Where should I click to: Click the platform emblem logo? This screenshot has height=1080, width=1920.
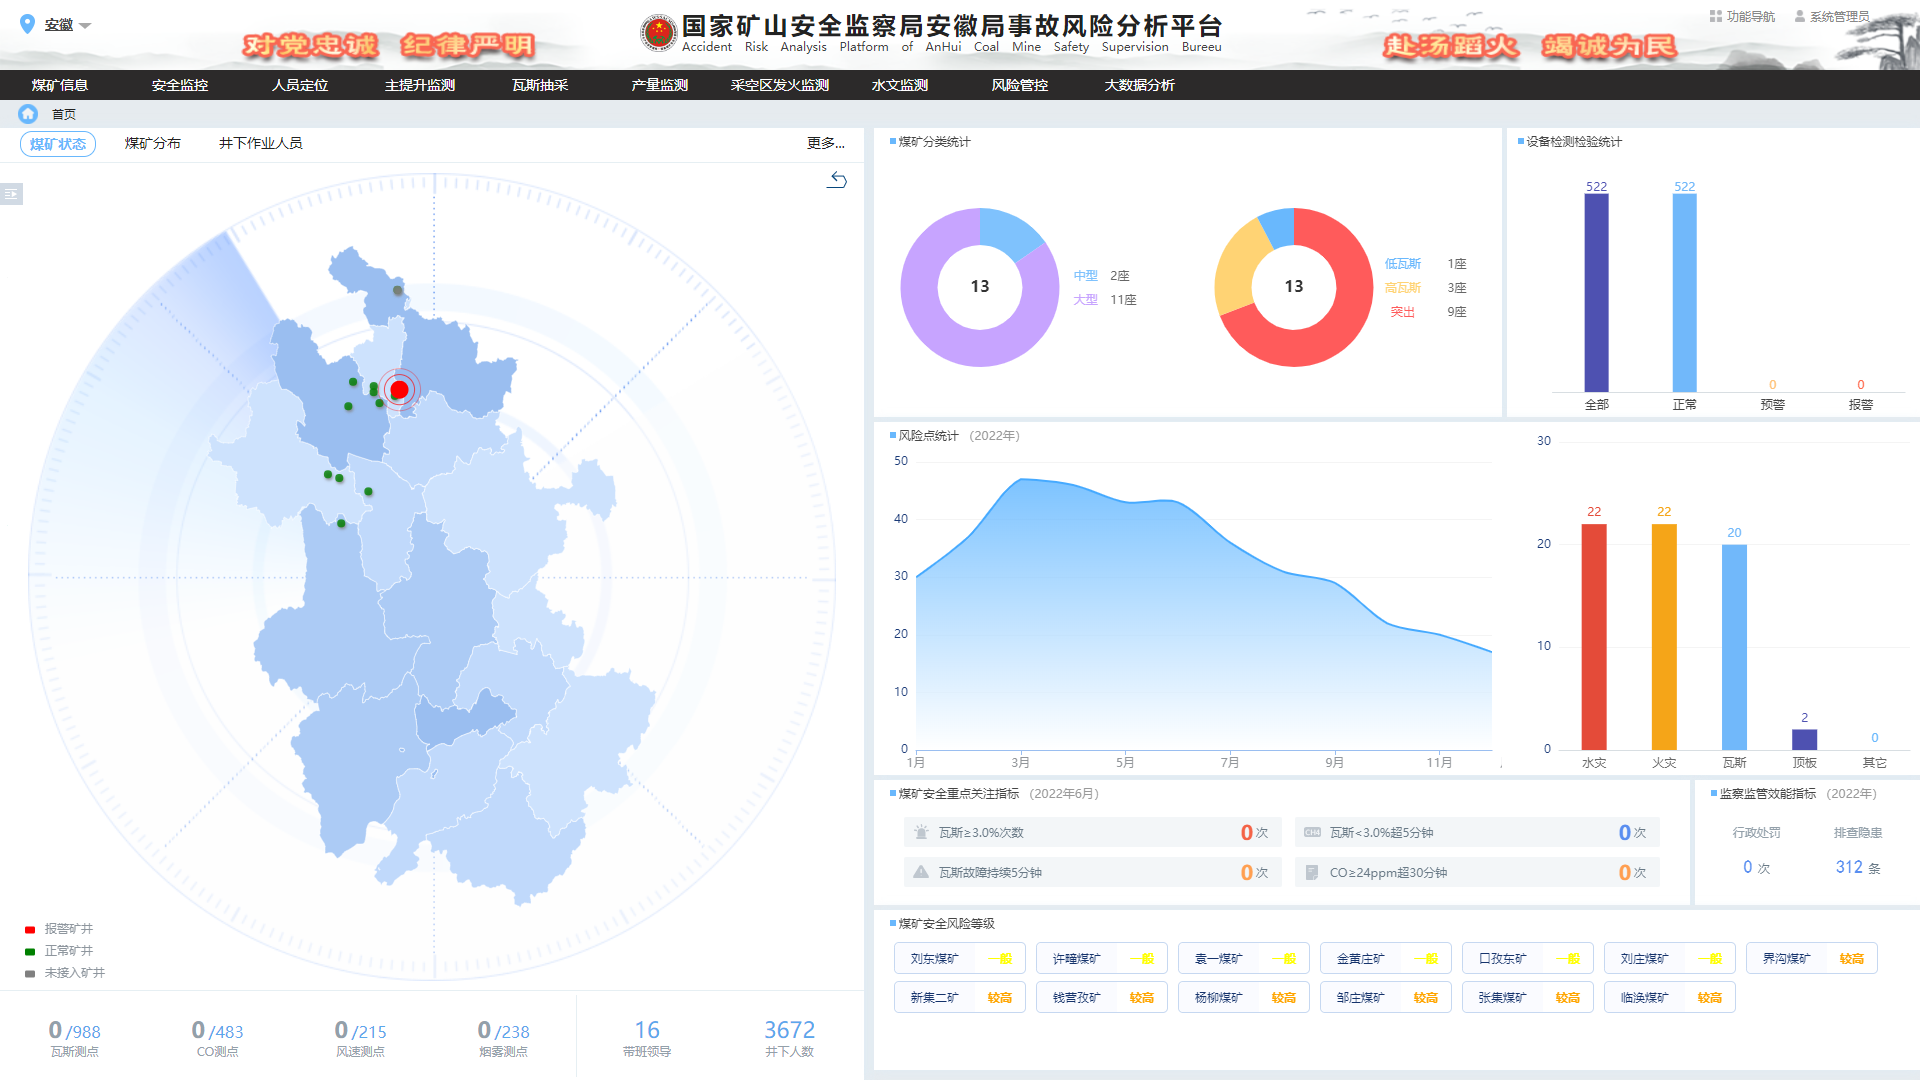[x=658, y=33]
